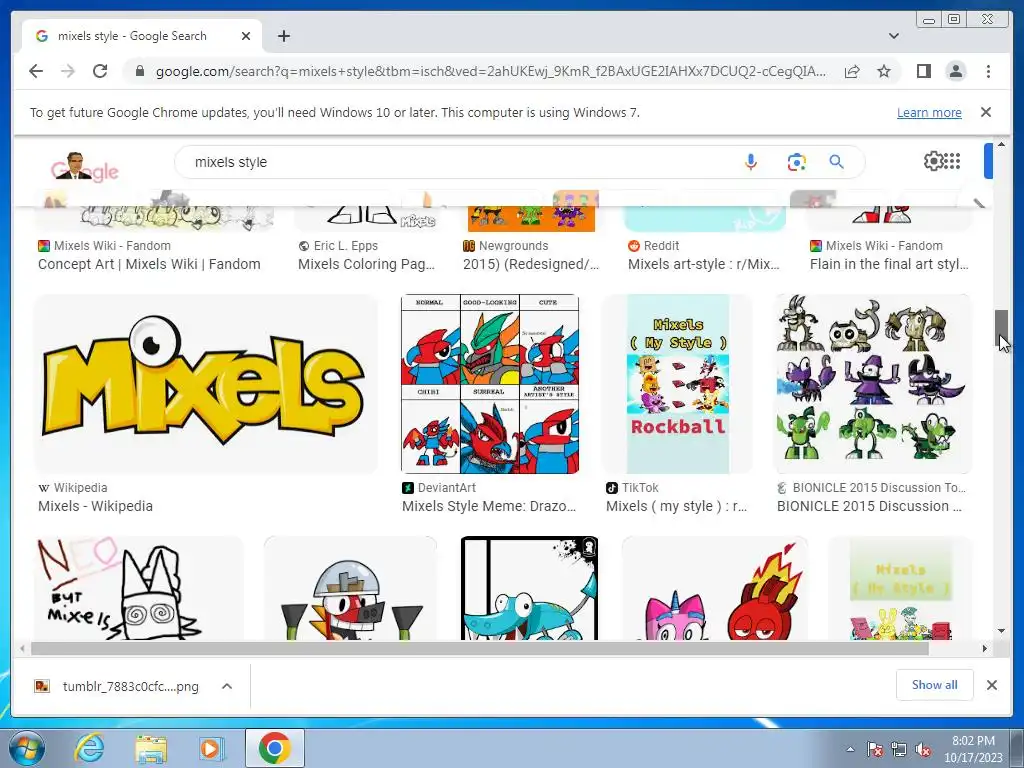
Task: Expand the download item options chevron
Action: point(227,686)
